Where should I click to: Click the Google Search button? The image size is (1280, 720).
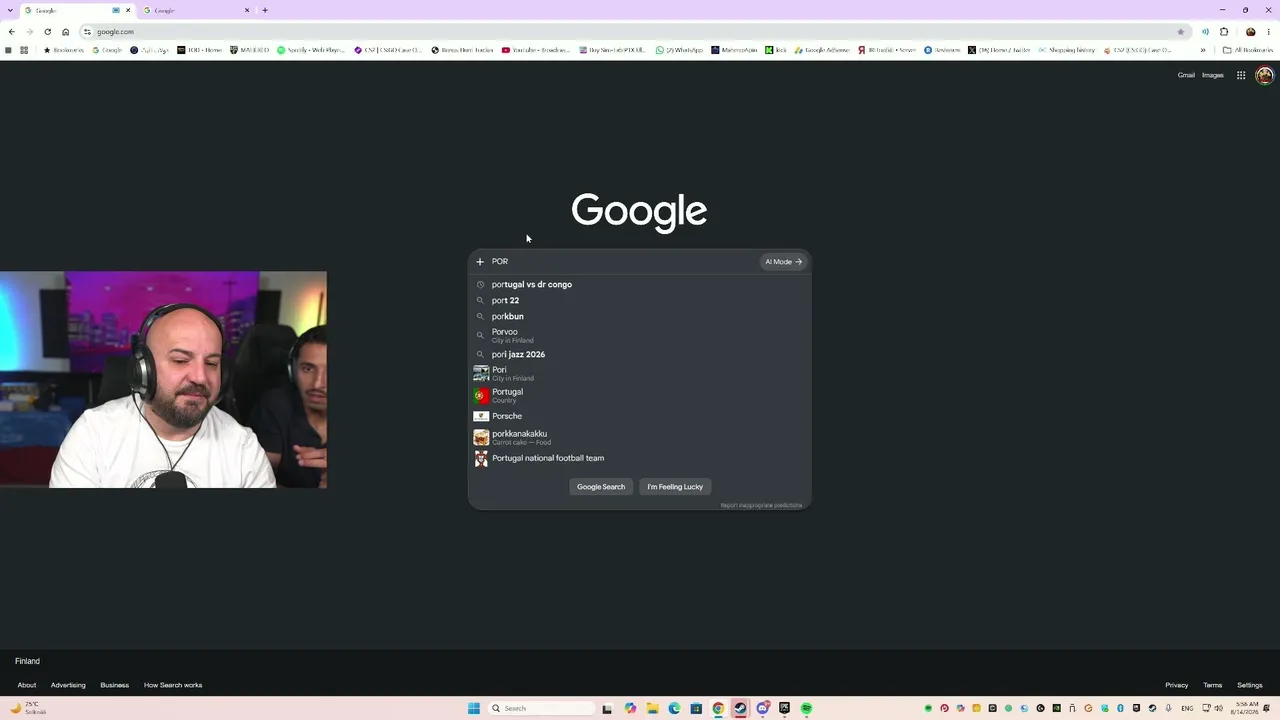tap(601, 487)
